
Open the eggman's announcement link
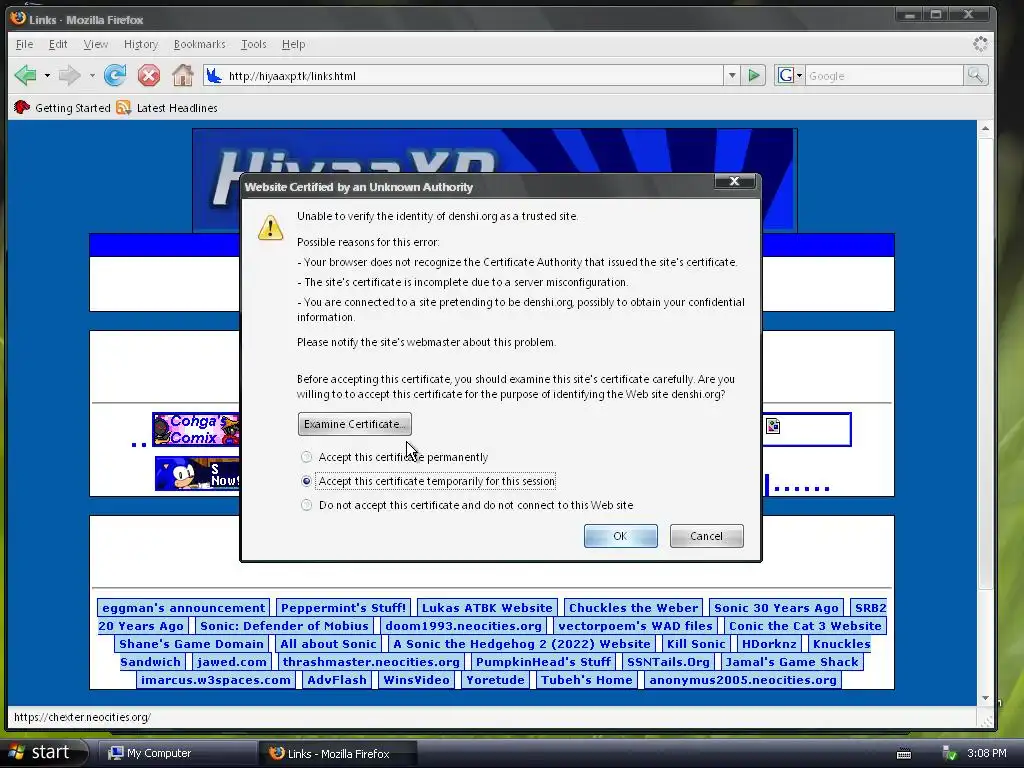coord(184,608)
